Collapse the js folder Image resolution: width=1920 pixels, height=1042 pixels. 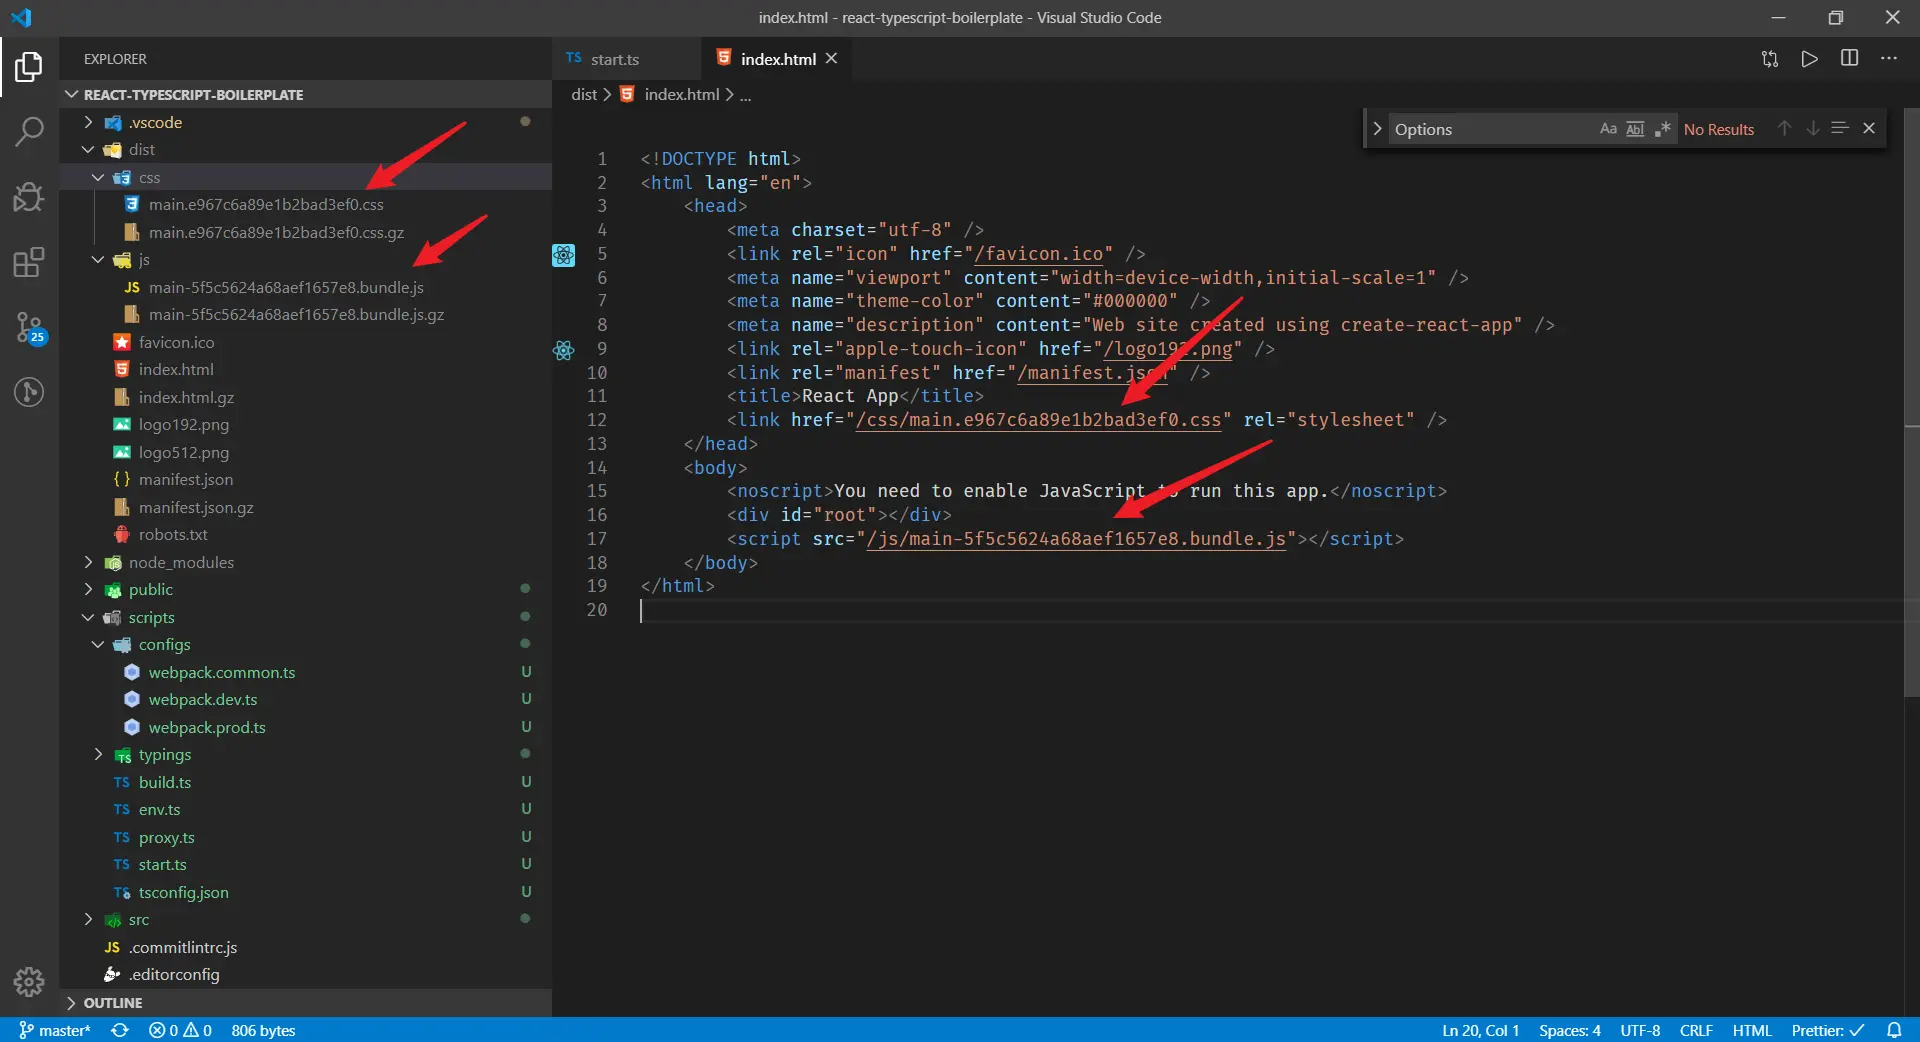pyautogui.click(x=98, y=260)
